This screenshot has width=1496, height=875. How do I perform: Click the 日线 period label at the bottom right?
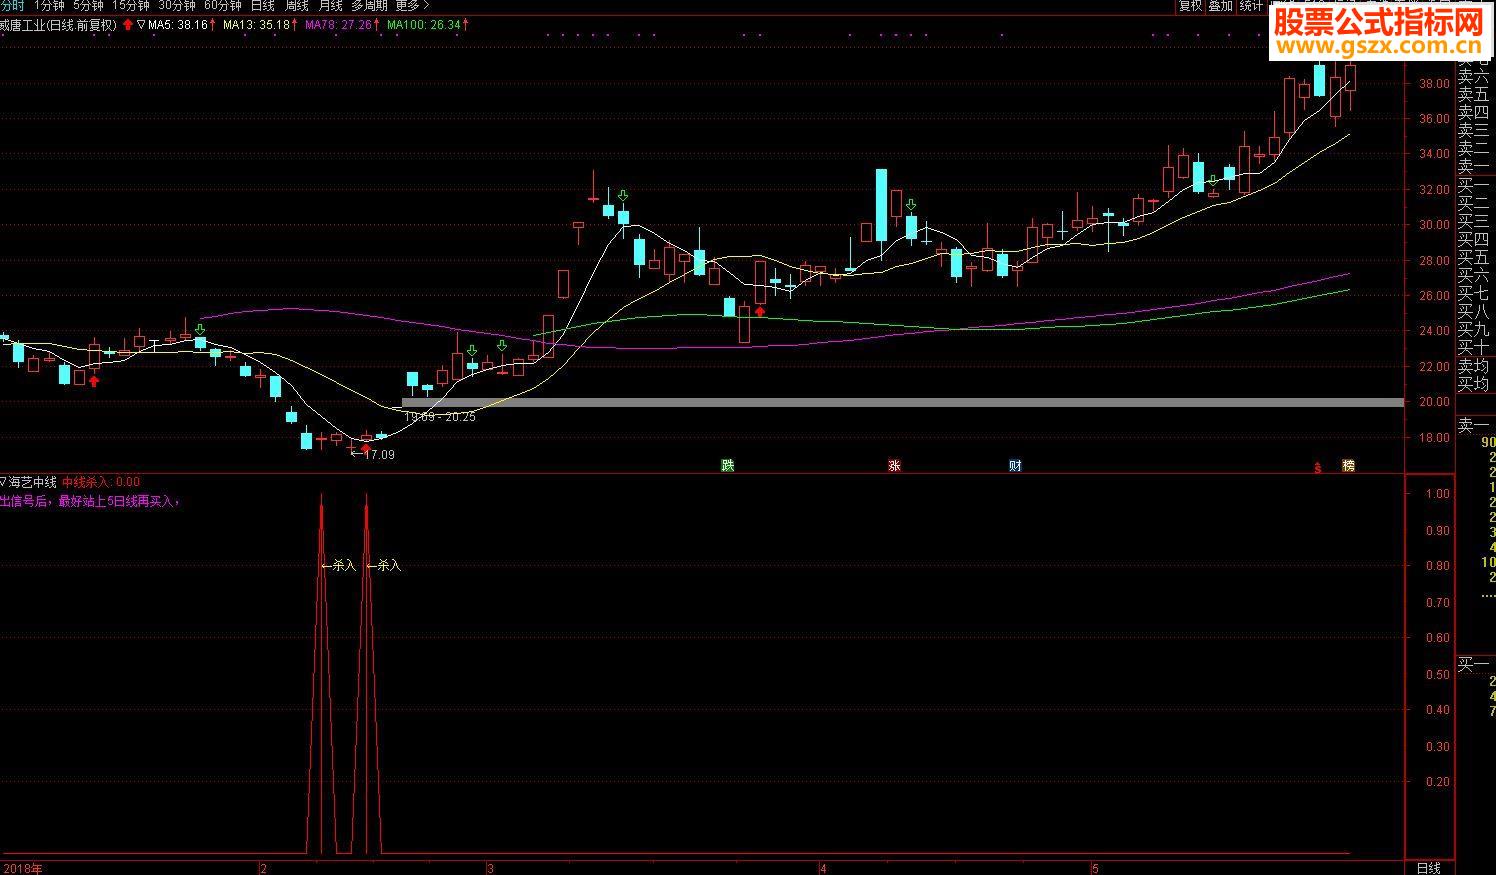pyautogui.click(x=1429, y=867)
